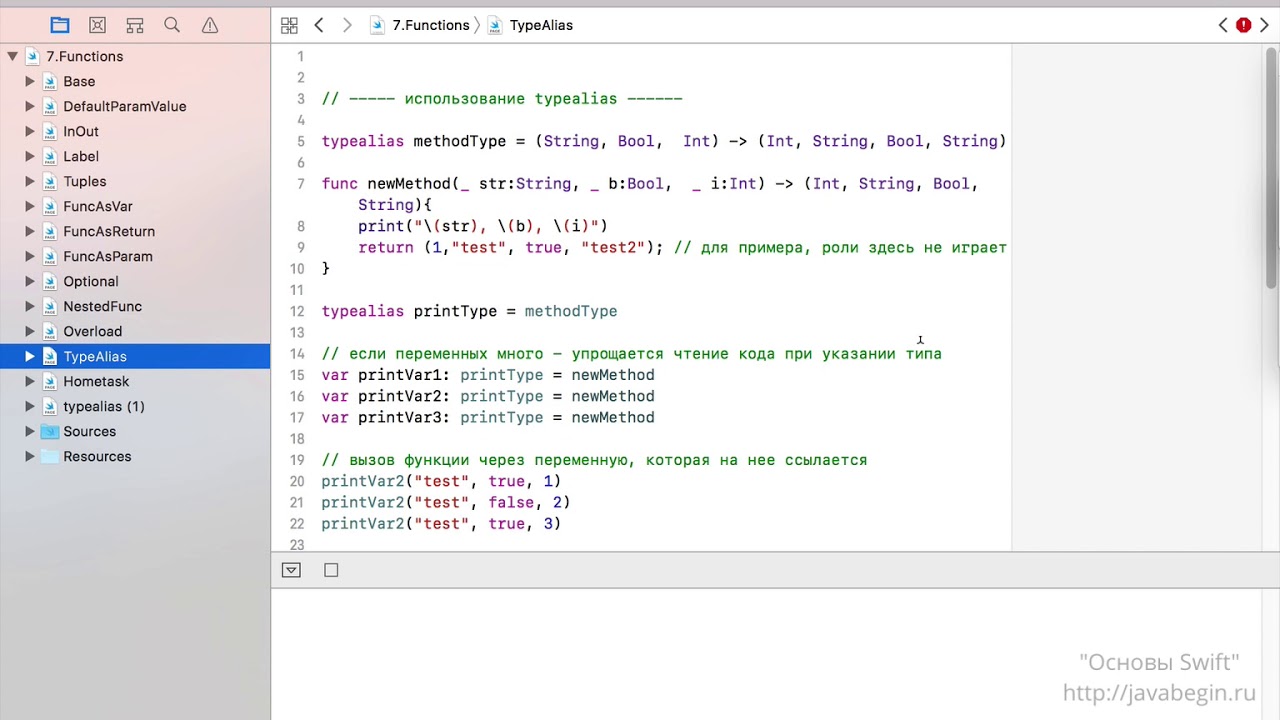Click the Optional page icon
The image size is (1280, 720).
click(x=49, y=281)
